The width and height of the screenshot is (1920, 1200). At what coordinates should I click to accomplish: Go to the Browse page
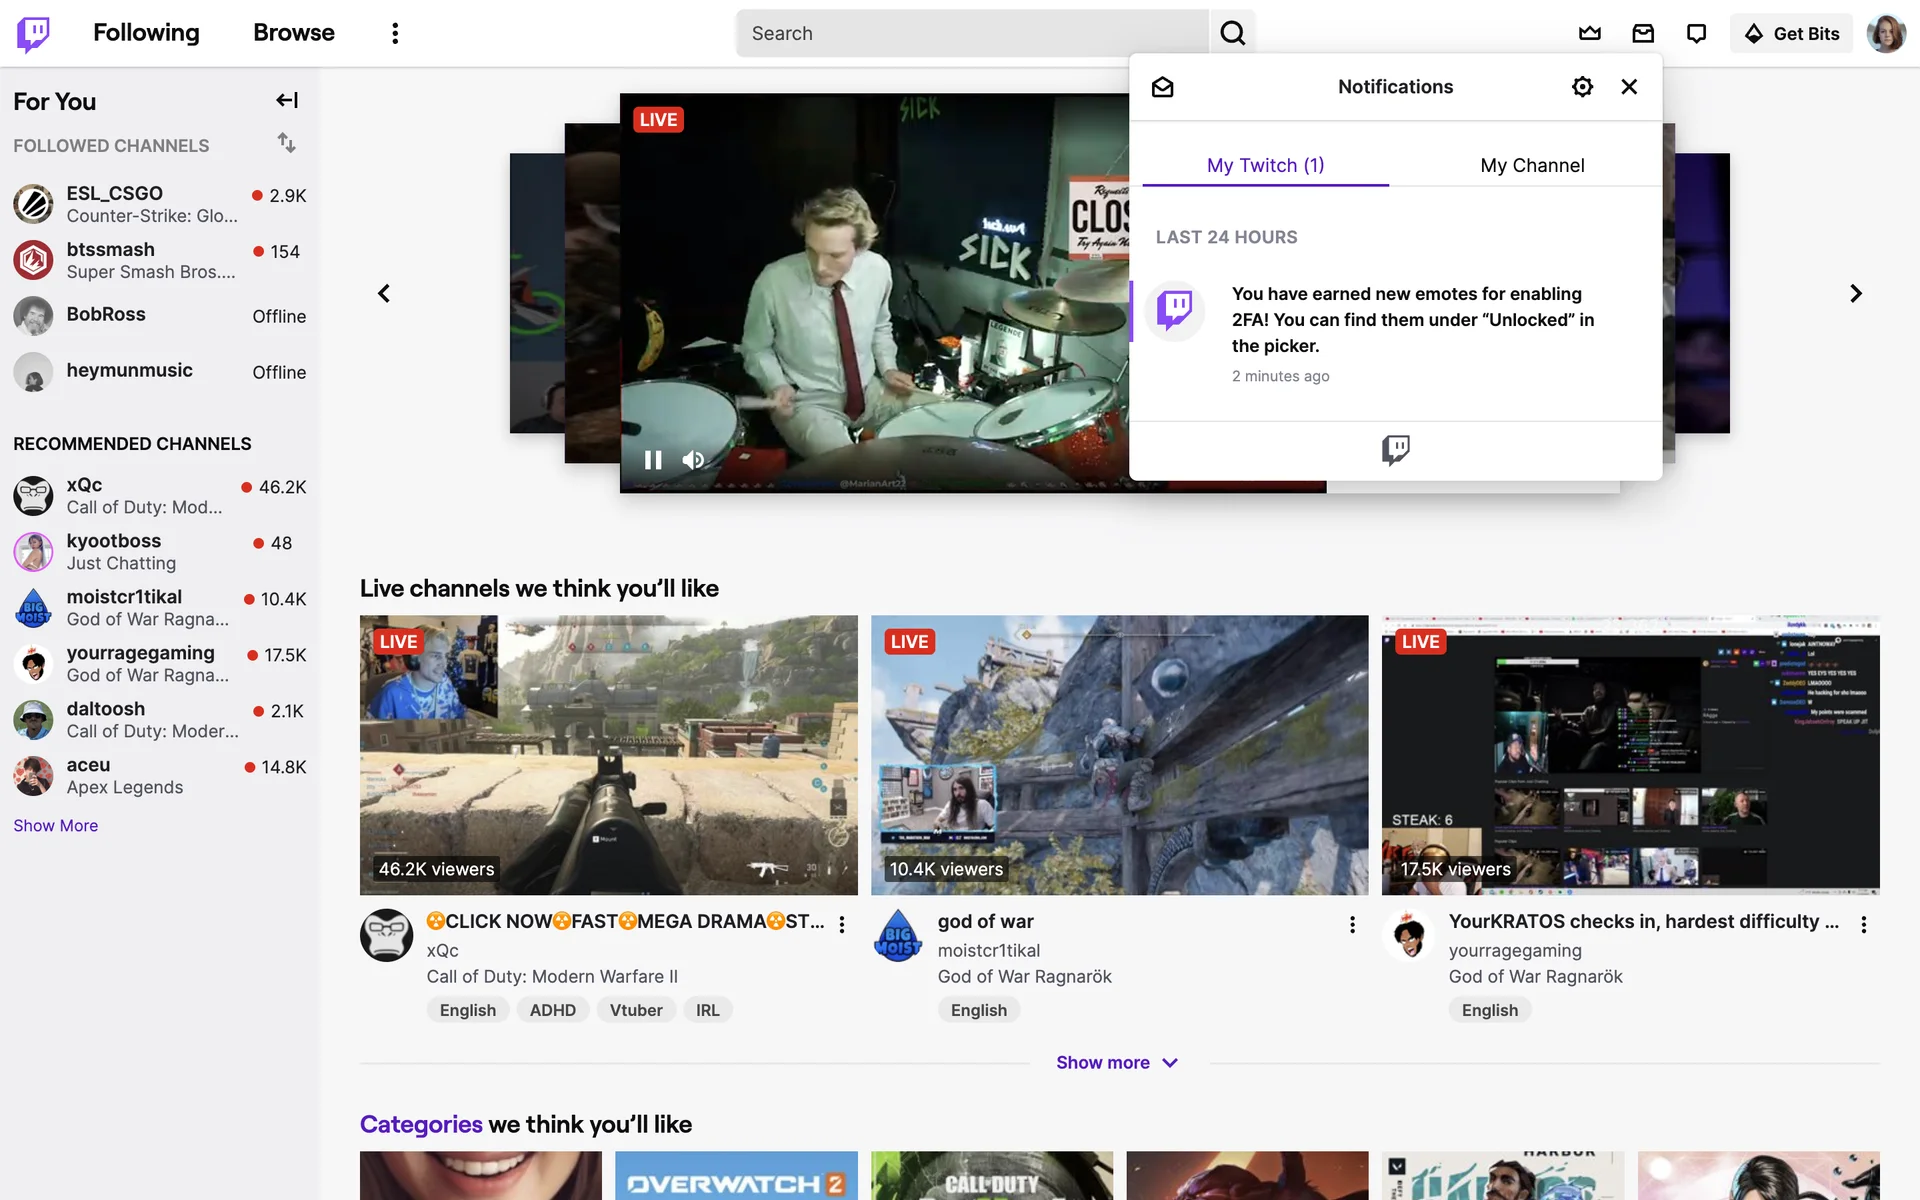(x=293, y=33)
